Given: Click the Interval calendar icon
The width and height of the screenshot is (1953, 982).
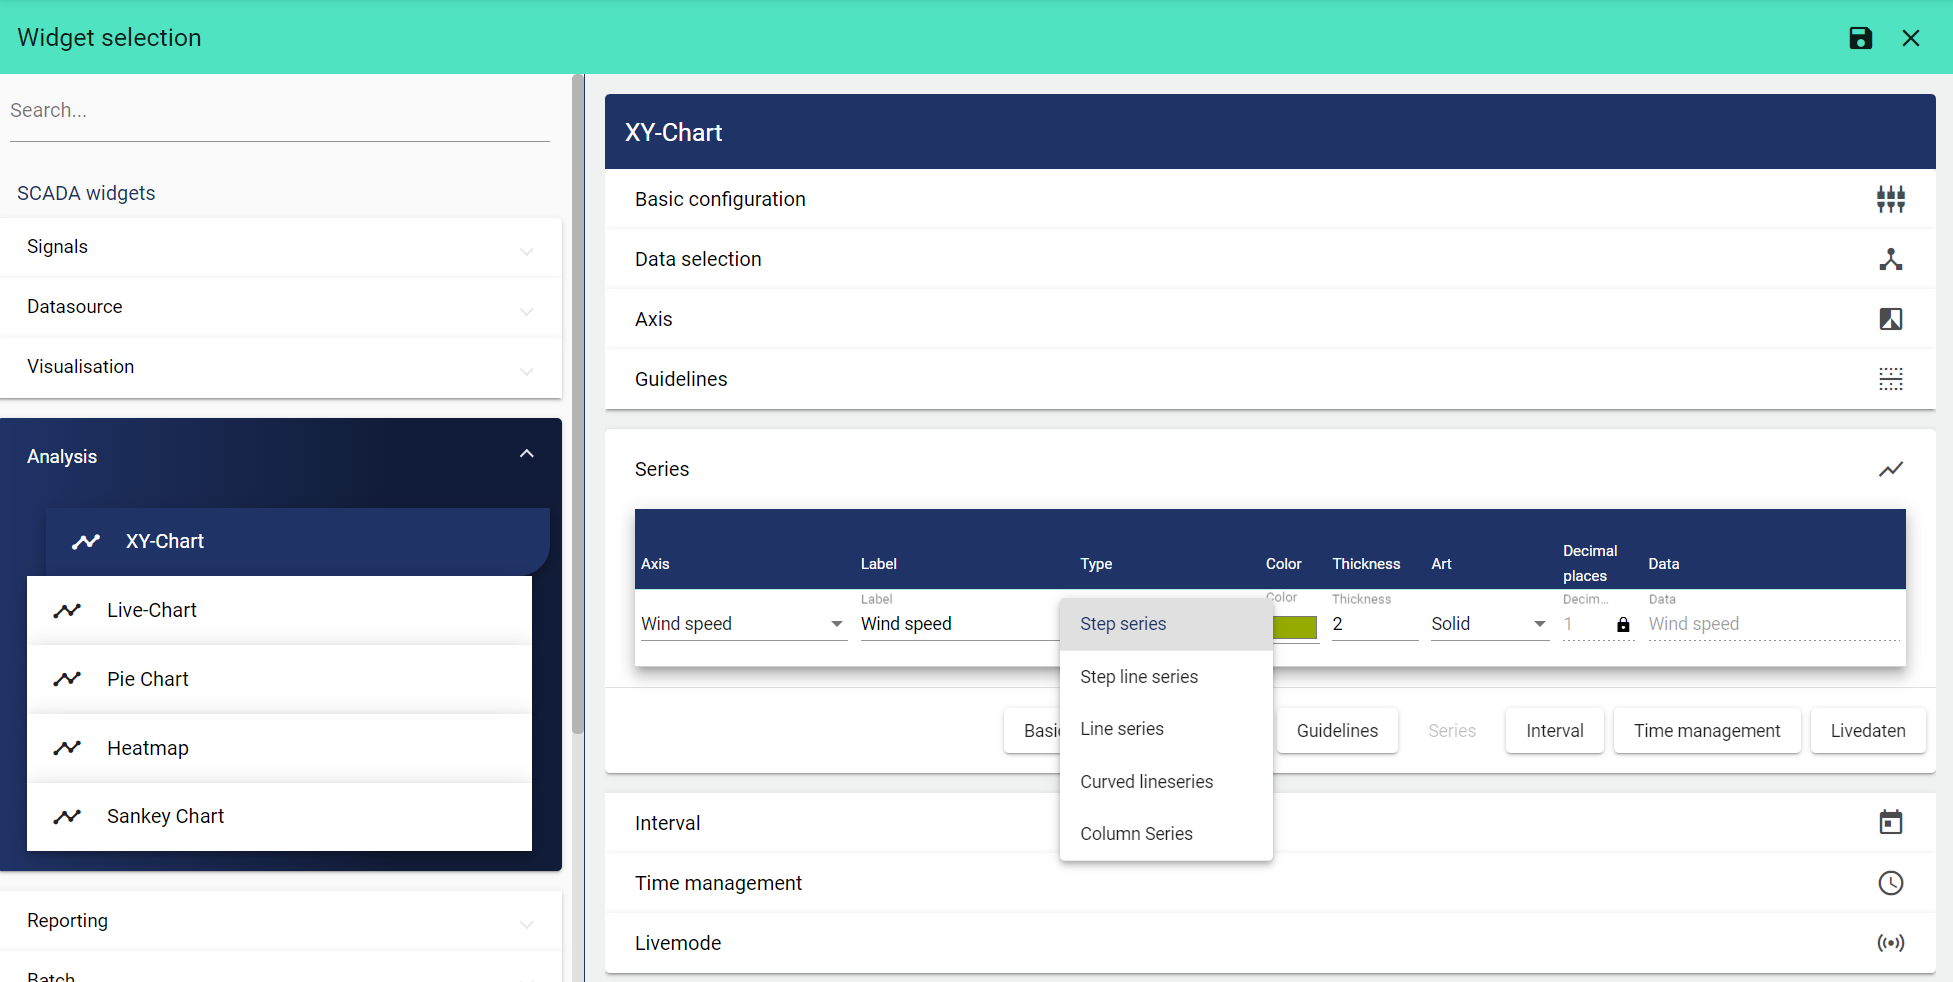Looking at the screenshot, I should [x=1890, y=823].
